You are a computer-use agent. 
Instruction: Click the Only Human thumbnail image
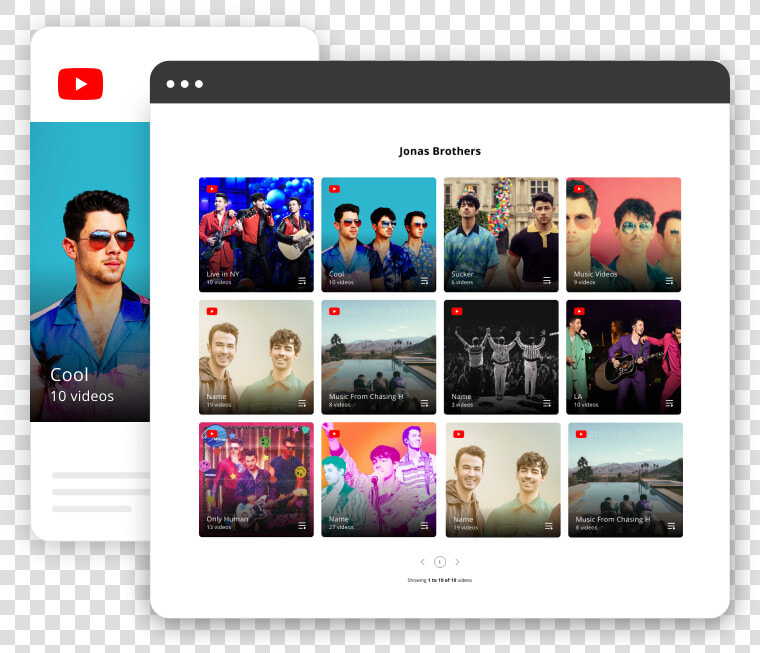(x=256, y=479)
